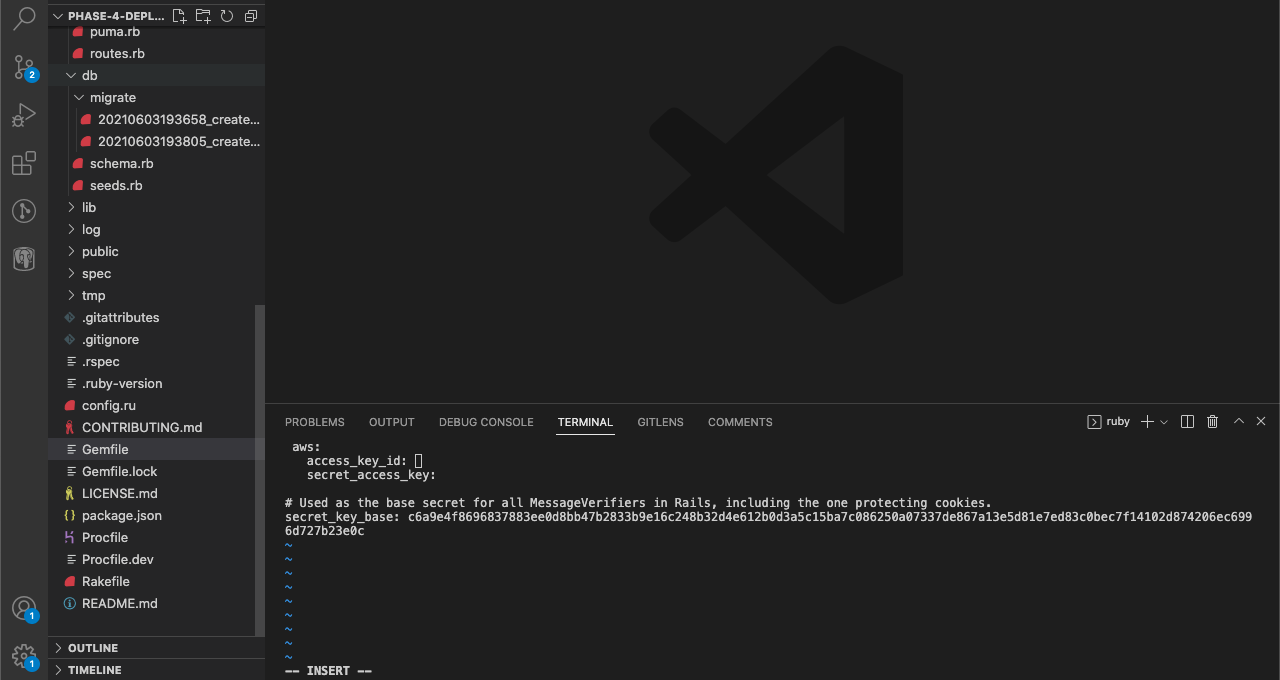
Task: Select the Gemfile entry
Action: pyautogui.click(x=156, y=450)
